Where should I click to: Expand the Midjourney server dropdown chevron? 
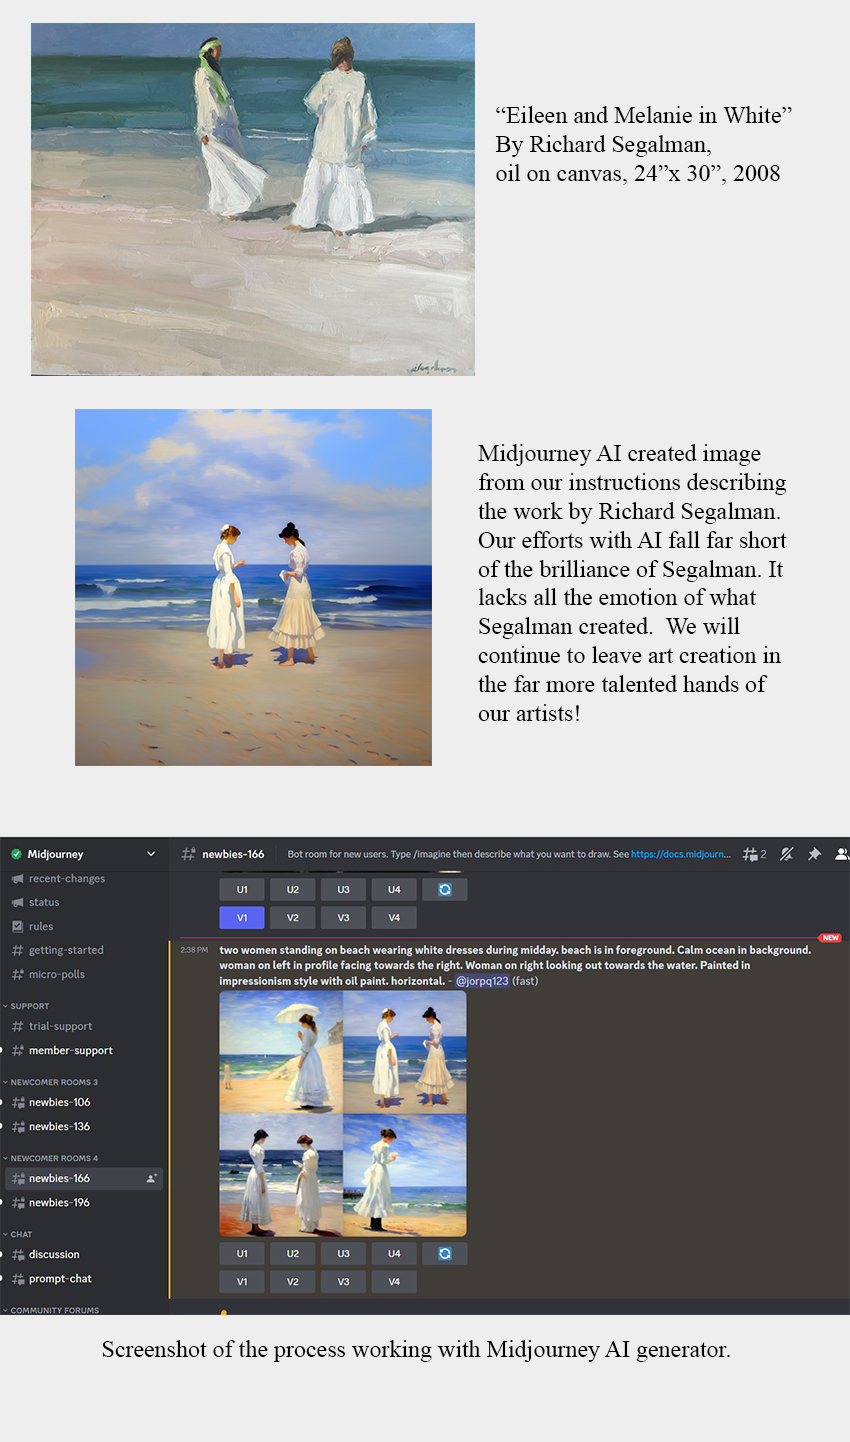[151, 854]
